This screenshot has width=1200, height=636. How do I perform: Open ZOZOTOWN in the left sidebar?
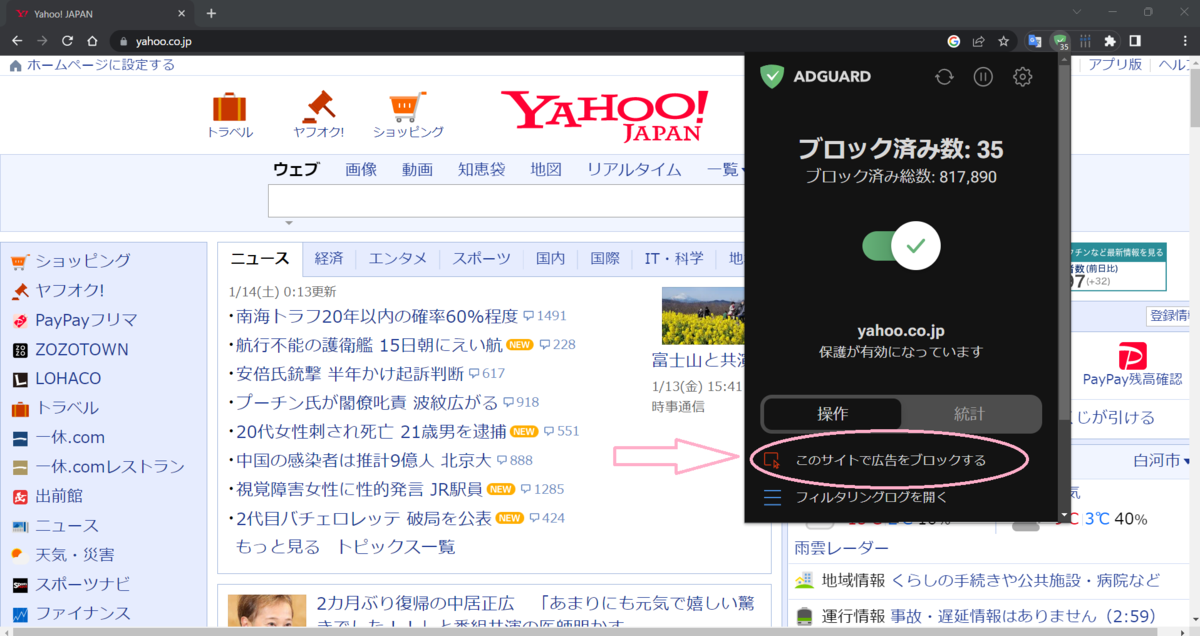82,350
